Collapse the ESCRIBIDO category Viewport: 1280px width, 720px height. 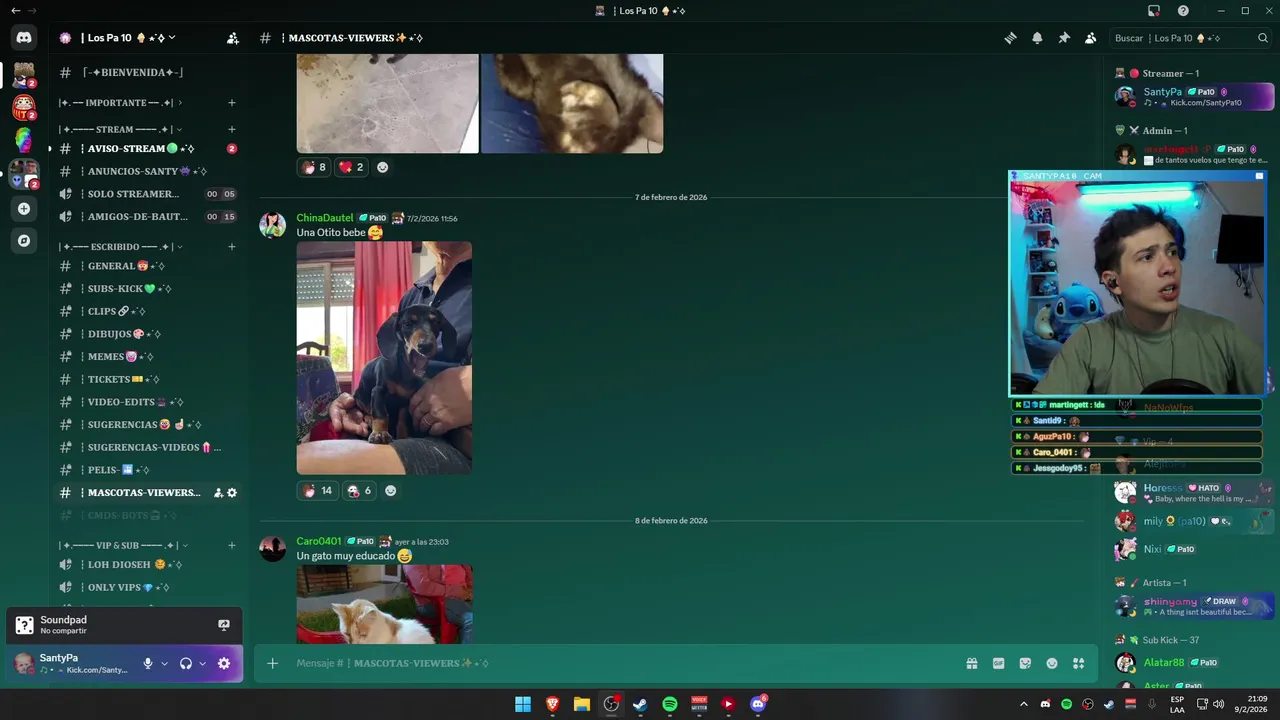click(120, 247)
